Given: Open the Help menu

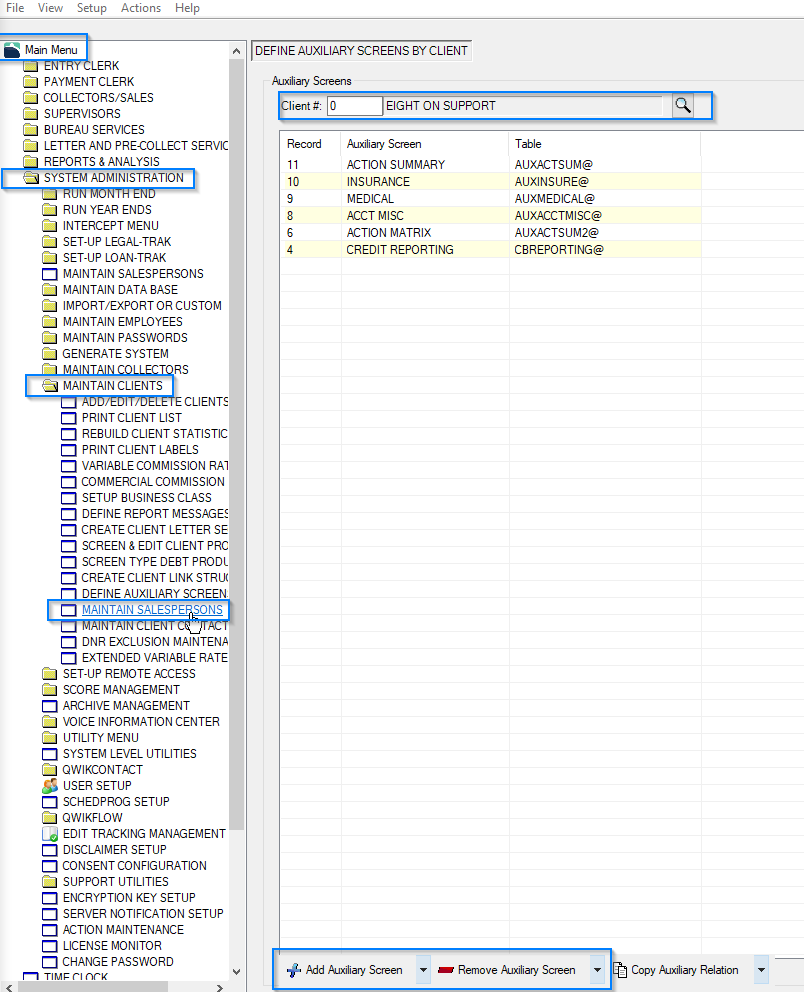Looking at the screenshot, I should pos(187,8).
